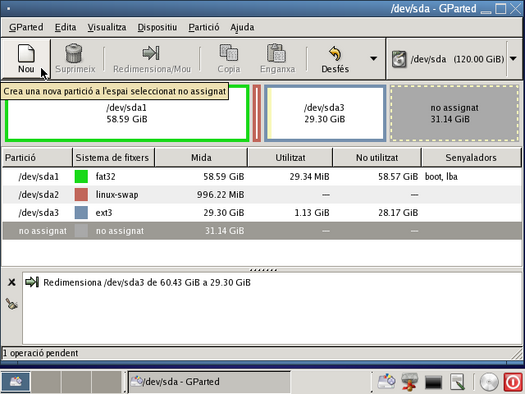Click the resize arrow icon beside pending operation

tap(32, 282)
